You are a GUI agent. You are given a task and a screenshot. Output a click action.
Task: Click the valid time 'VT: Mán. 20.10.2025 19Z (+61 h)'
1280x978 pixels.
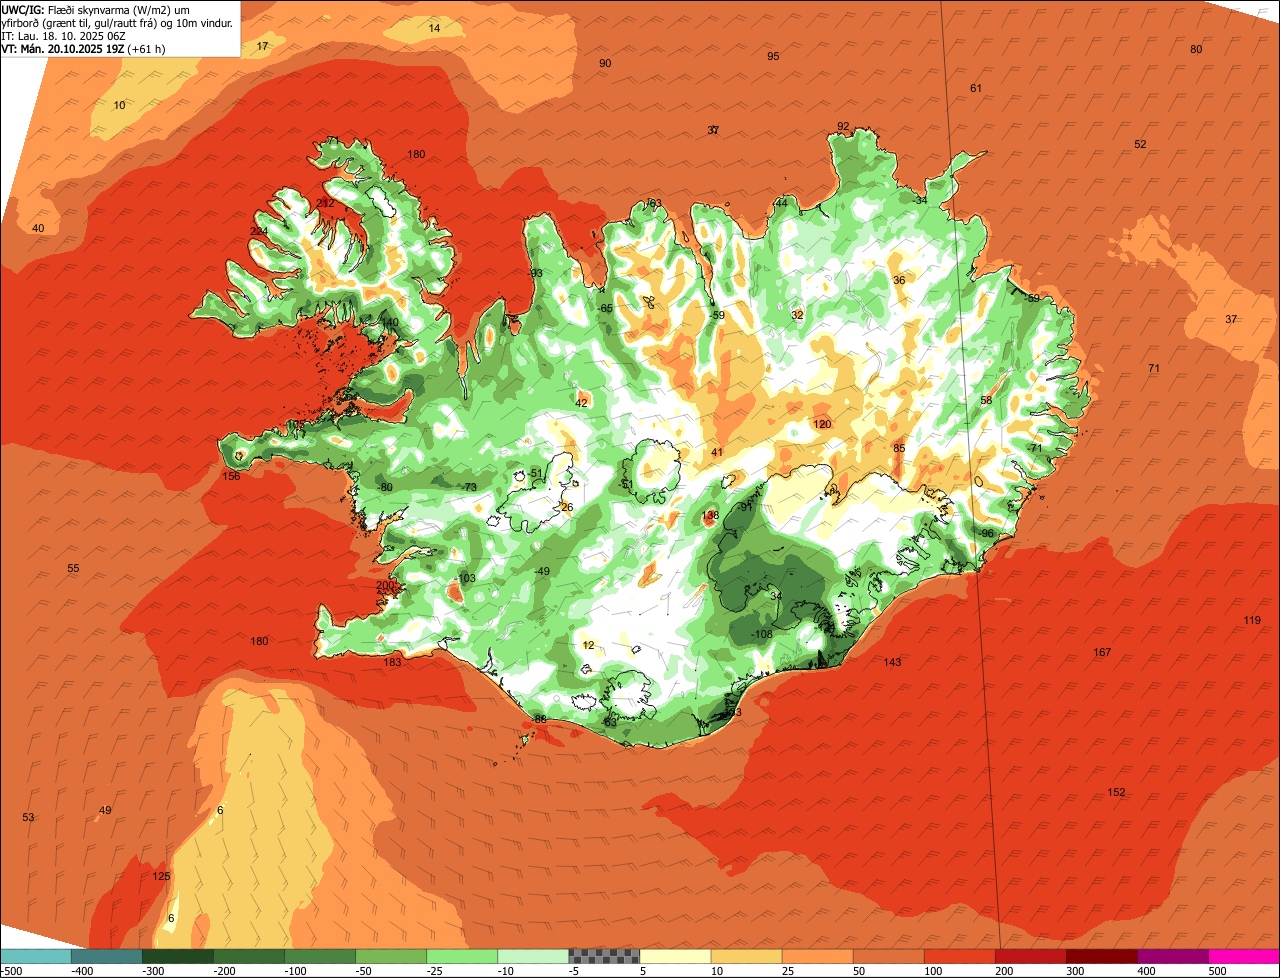coord(83,48)
